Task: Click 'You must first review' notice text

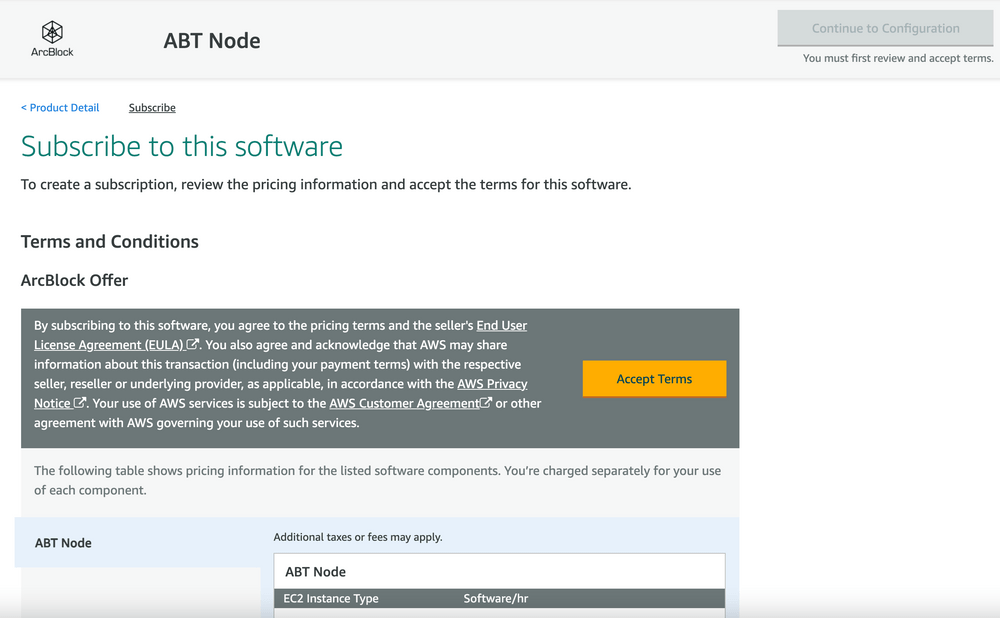Action: coord(898,58)
